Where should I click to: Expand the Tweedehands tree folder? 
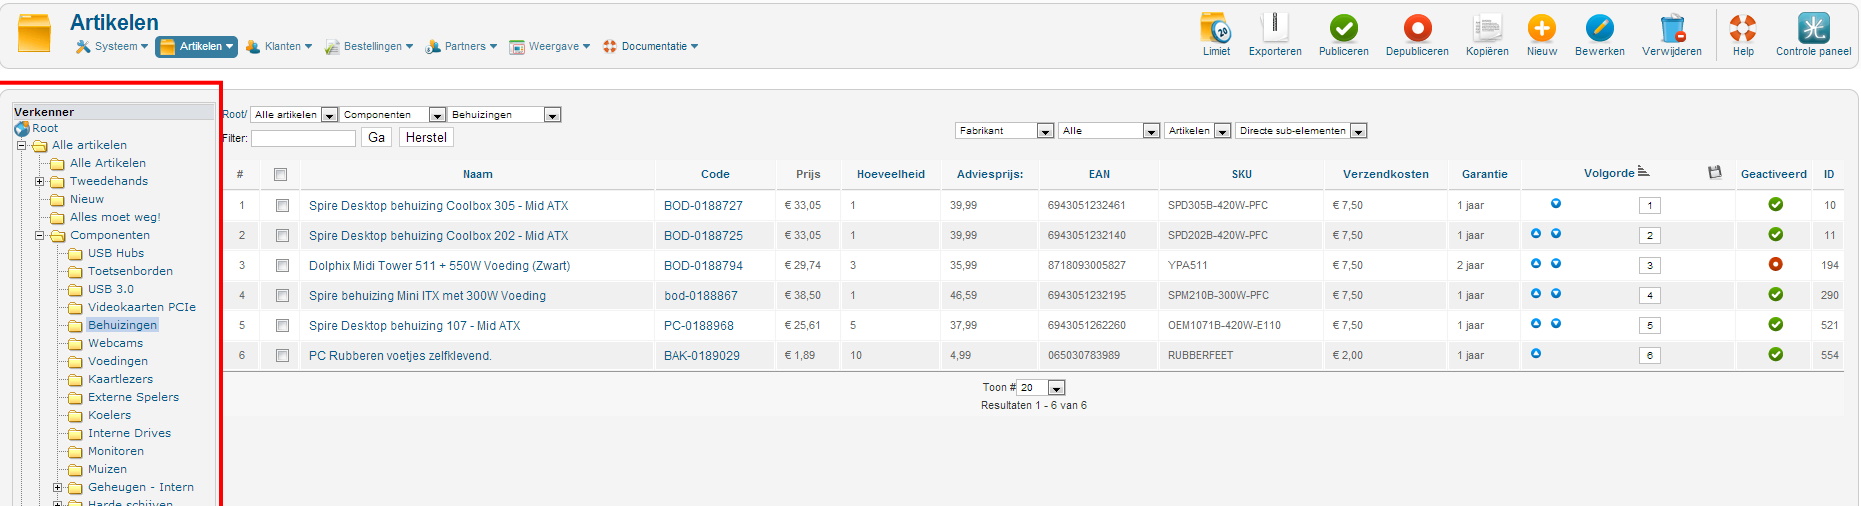click(40, 182)
